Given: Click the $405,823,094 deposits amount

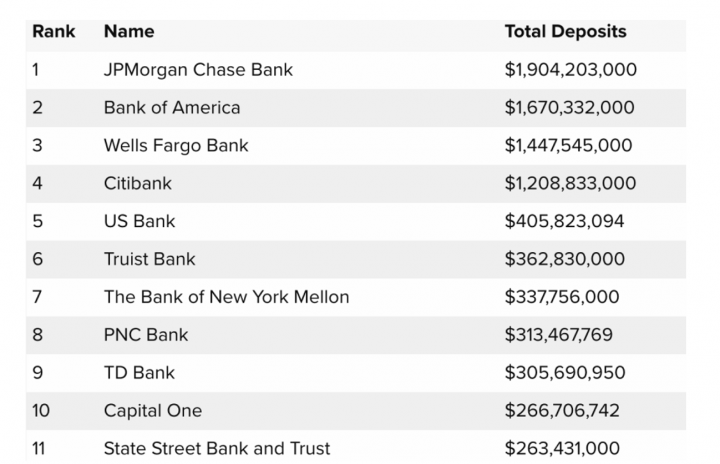Looking at the screenshot, I should 565,221.
